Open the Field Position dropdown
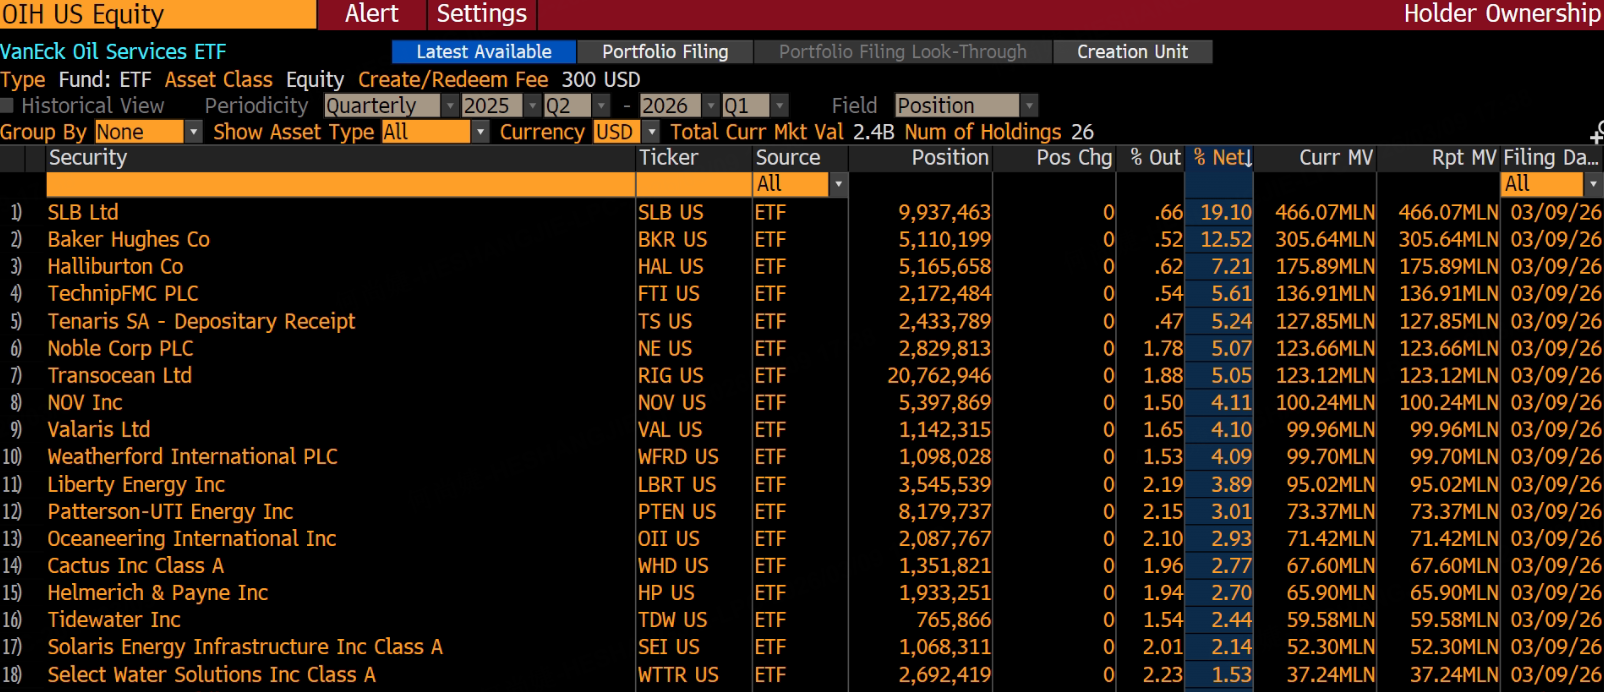Viewport: 1604px width, 692px height. pyautogui.click(x=1029, y=106)
